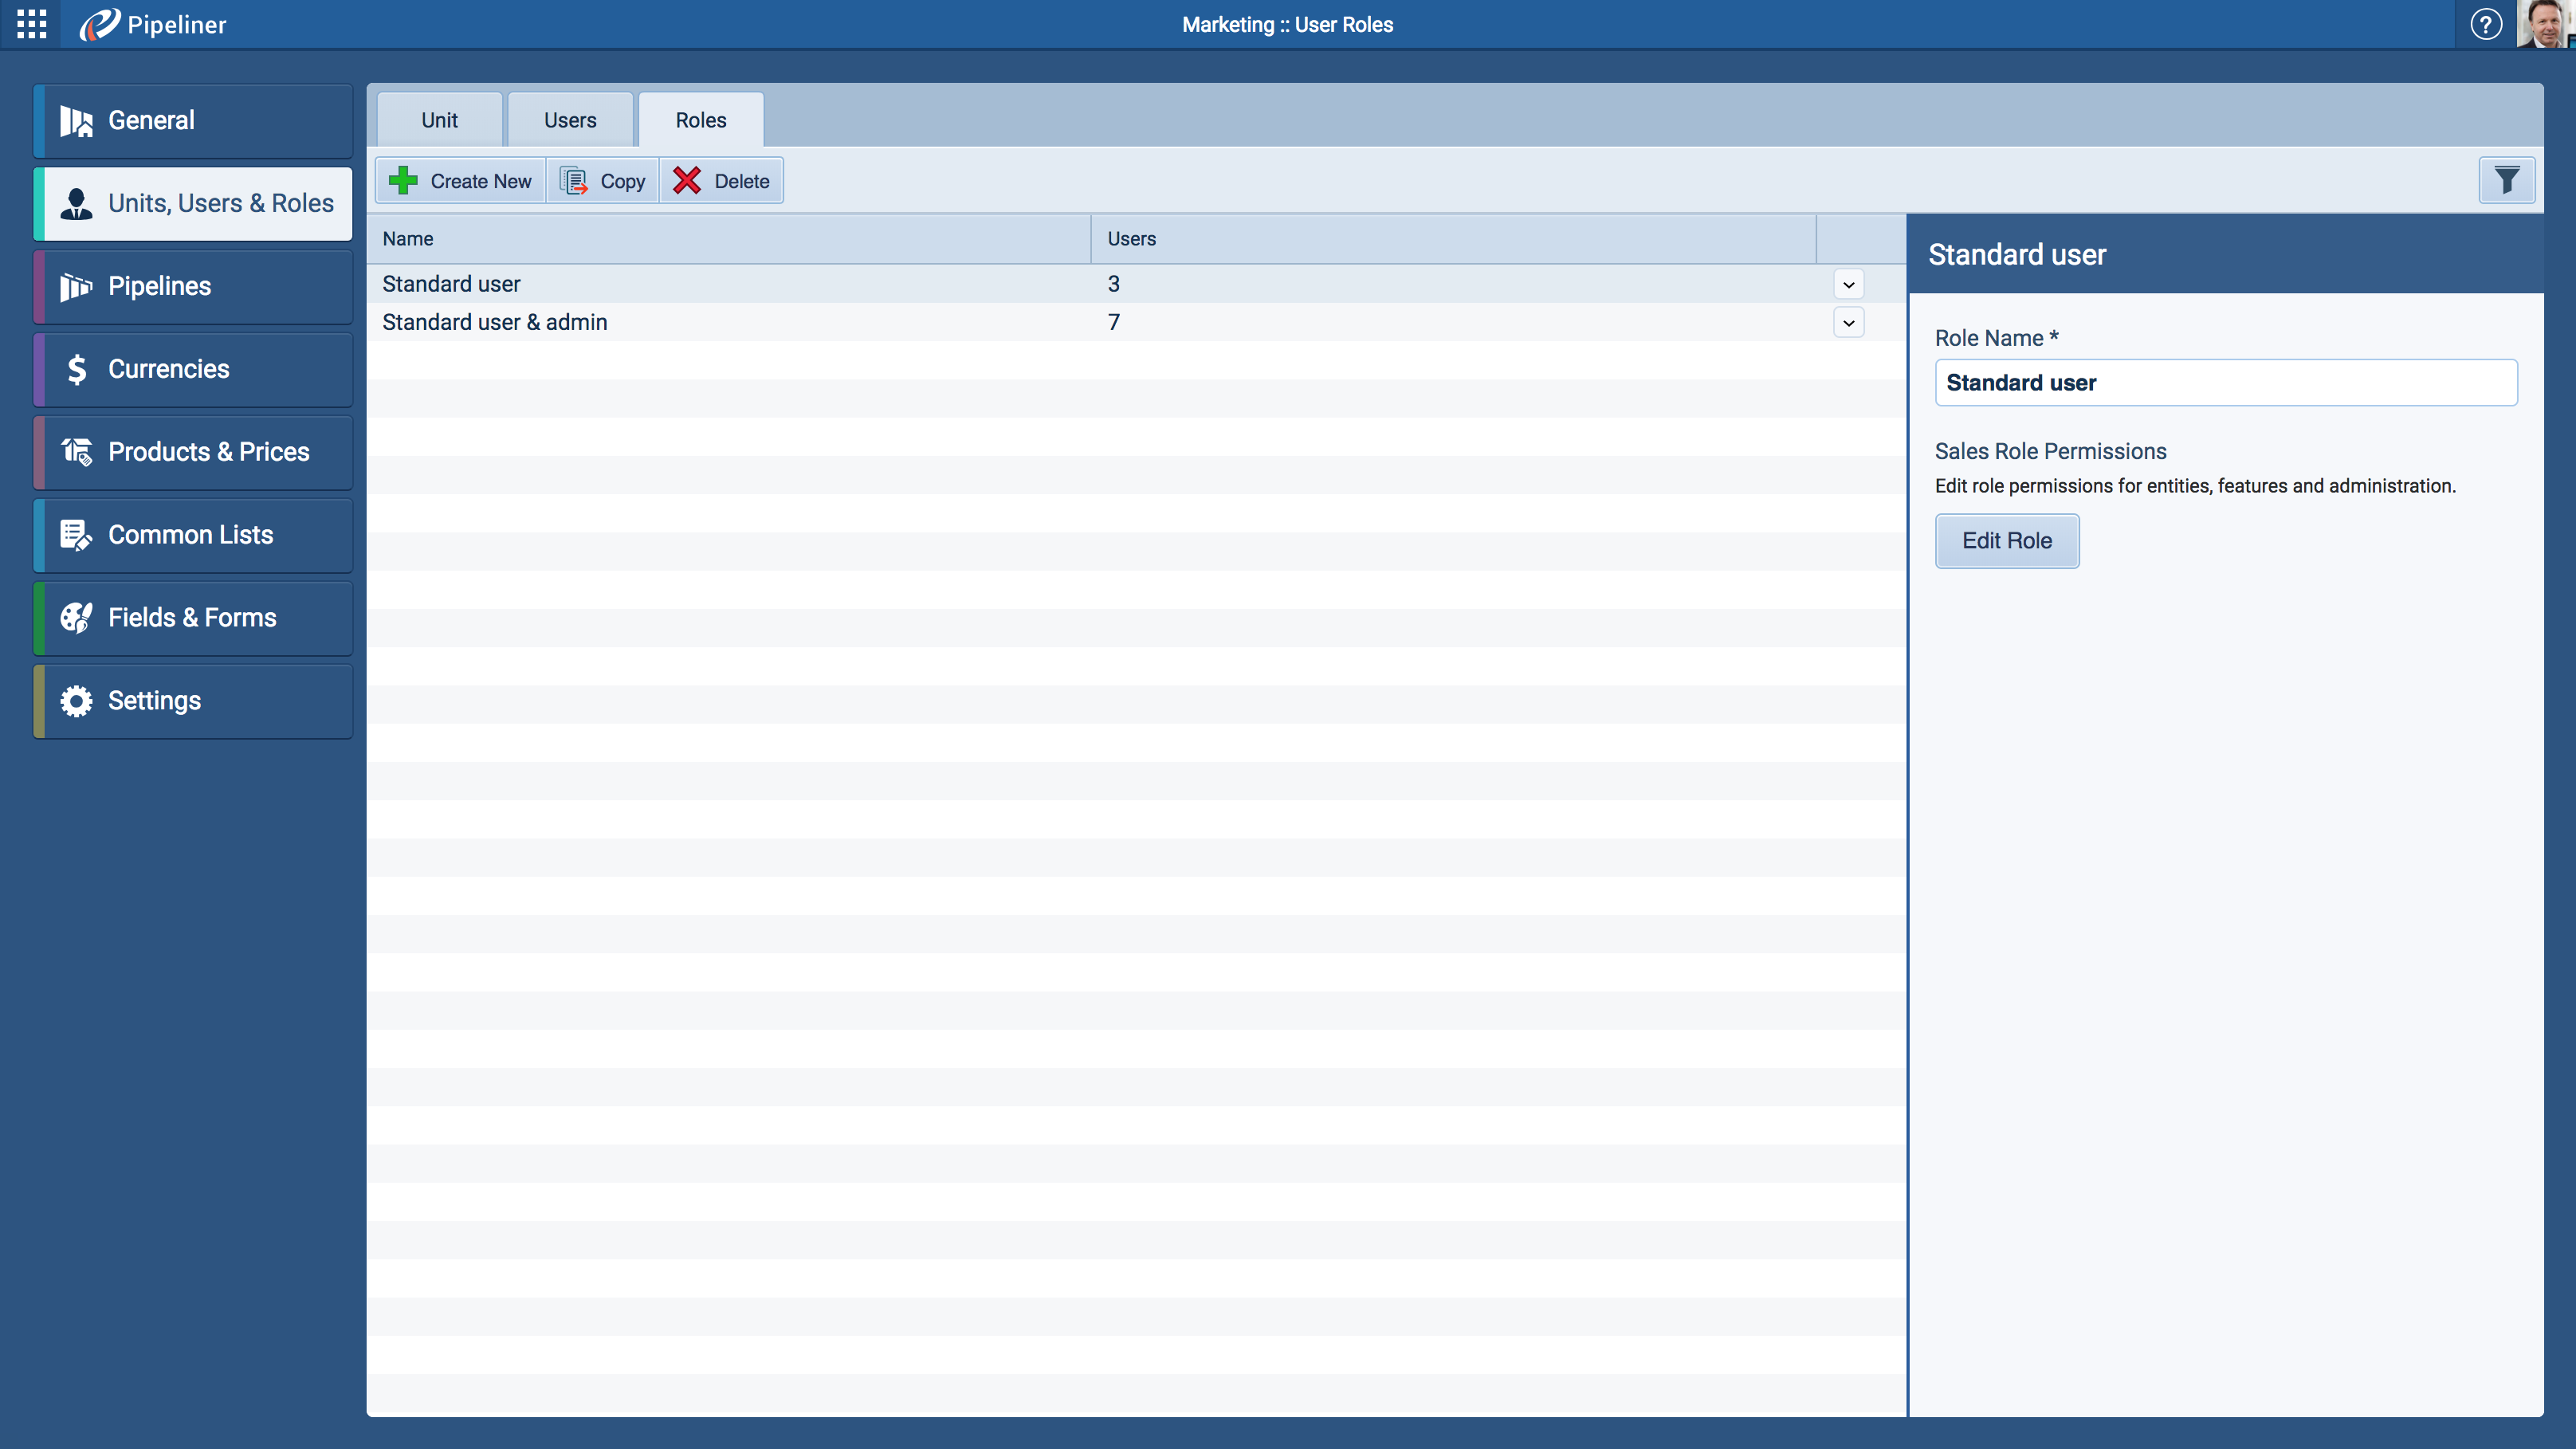Open the General admin section
The height and width of the screenshot is (1449, 2576).
point(193,121)
